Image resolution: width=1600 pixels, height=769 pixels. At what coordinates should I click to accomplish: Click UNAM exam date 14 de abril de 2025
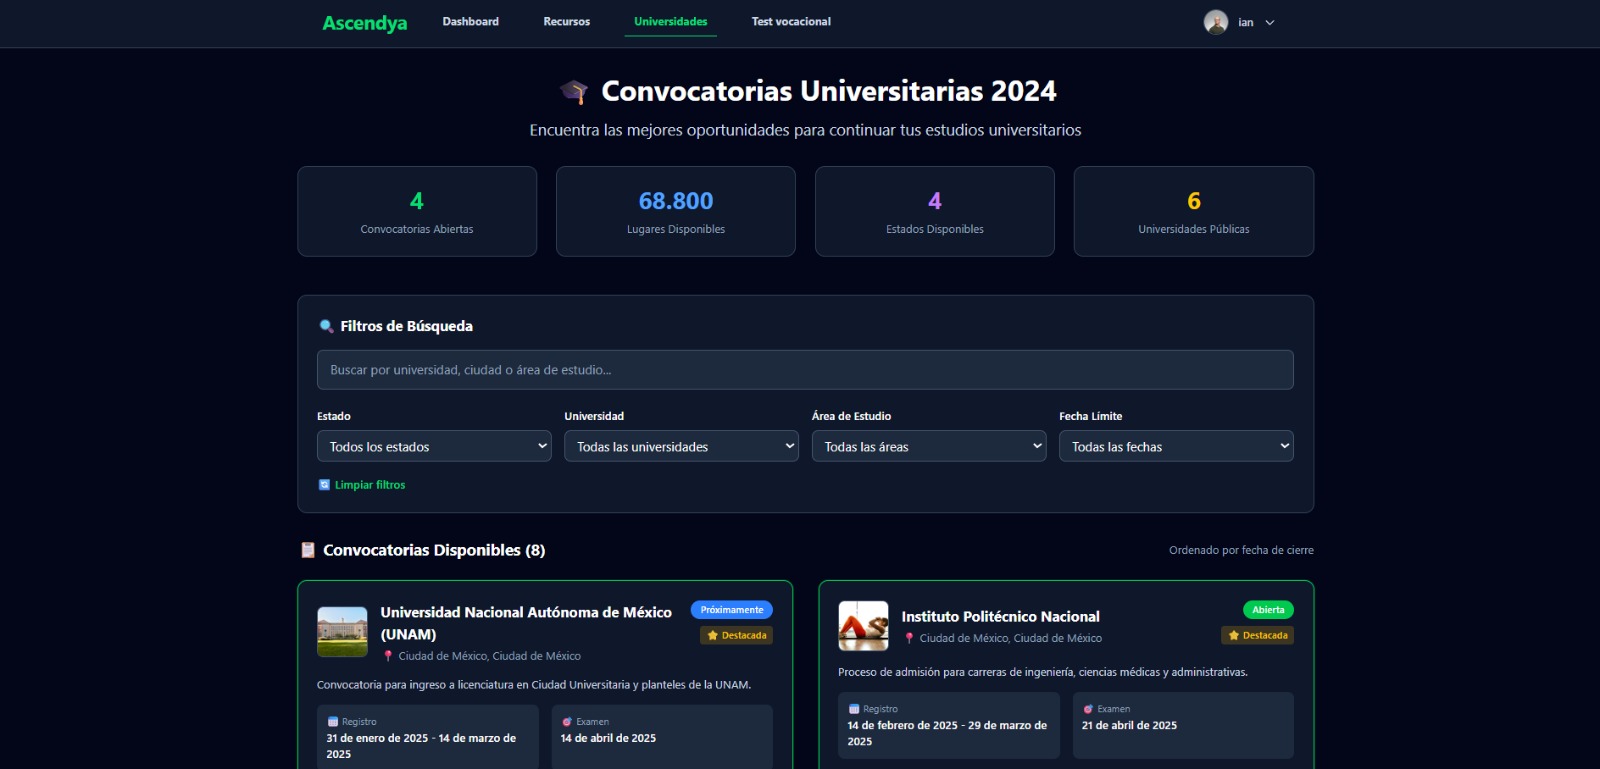(x=608, y=738)
